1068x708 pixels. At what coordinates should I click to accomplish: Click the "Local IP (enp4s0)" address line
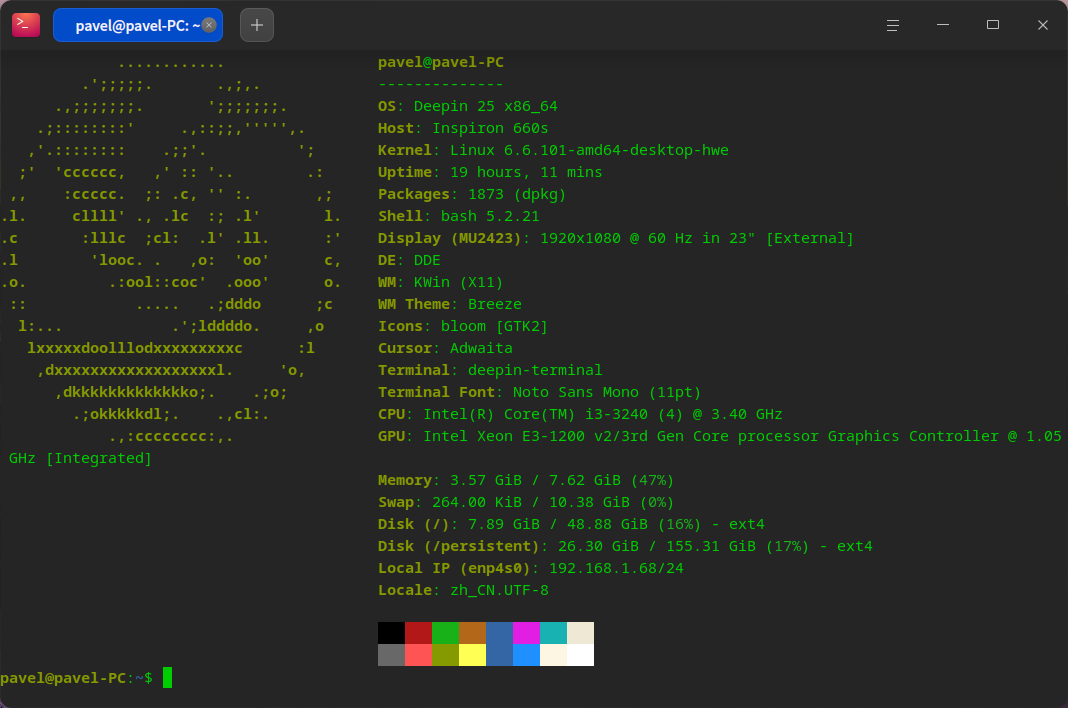click(x=531, y=568)
